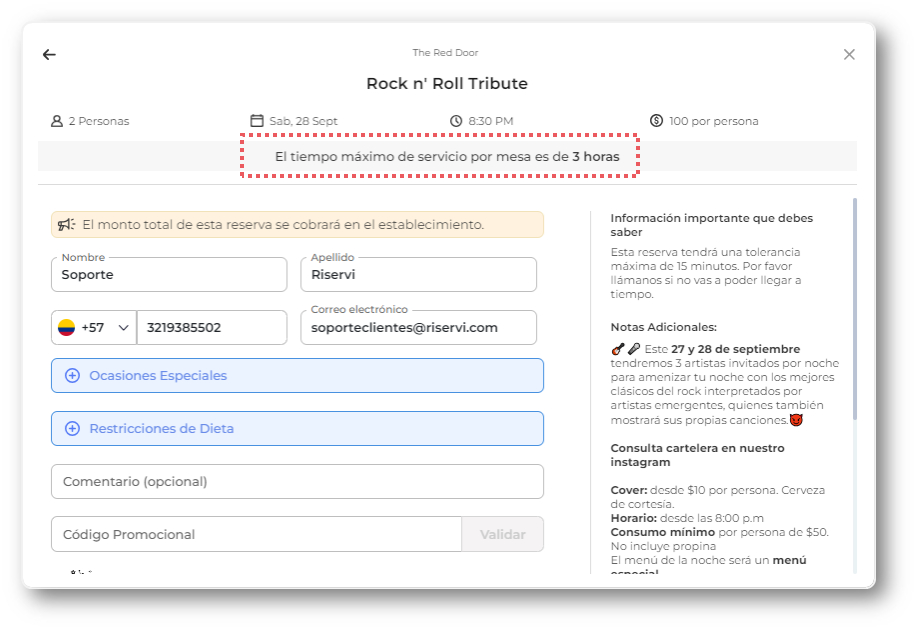Viewport: 918px width, 631px height.
Task: Open the +57 country code dropdown
Action: tap(94, 328)
